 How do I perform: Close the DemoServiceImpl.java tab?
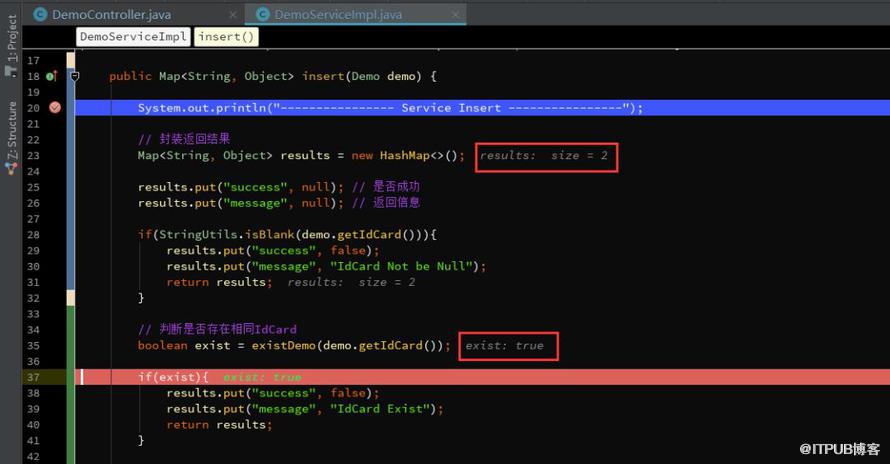point(455,15)
